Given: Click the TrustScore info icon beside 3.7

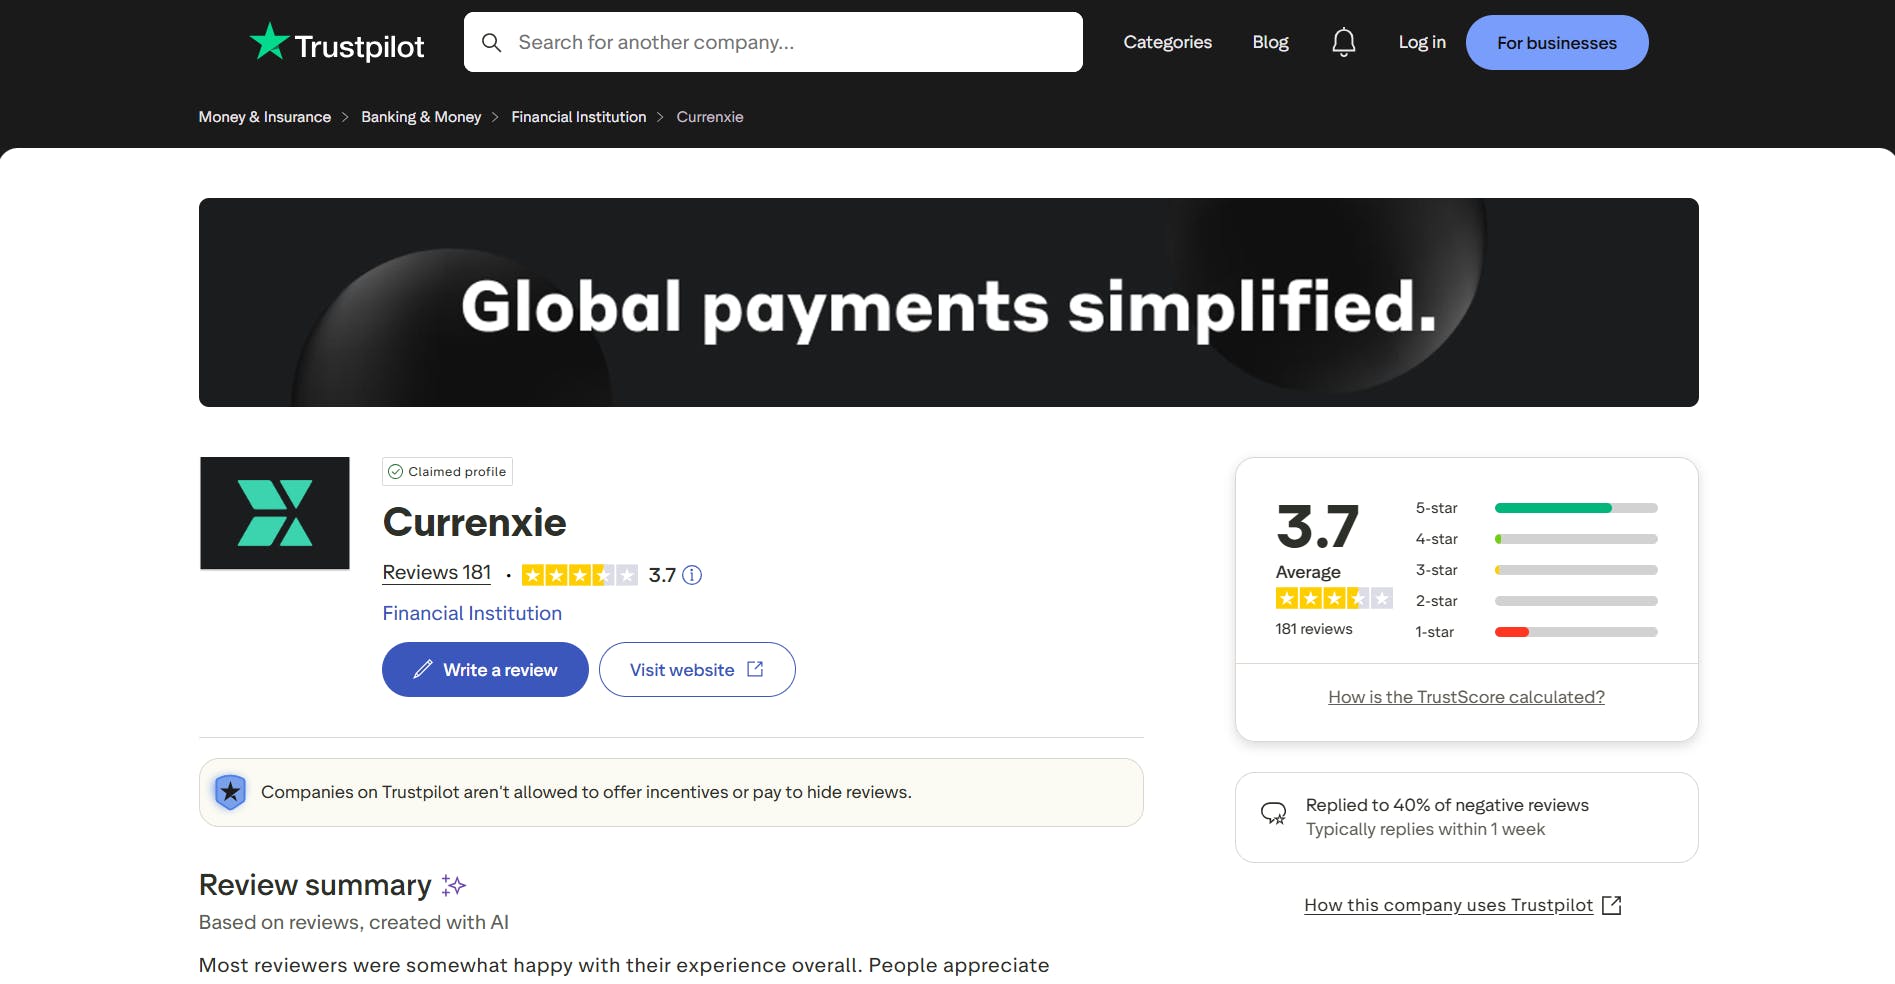Looking at the screenshot, I should coord(693,574).
